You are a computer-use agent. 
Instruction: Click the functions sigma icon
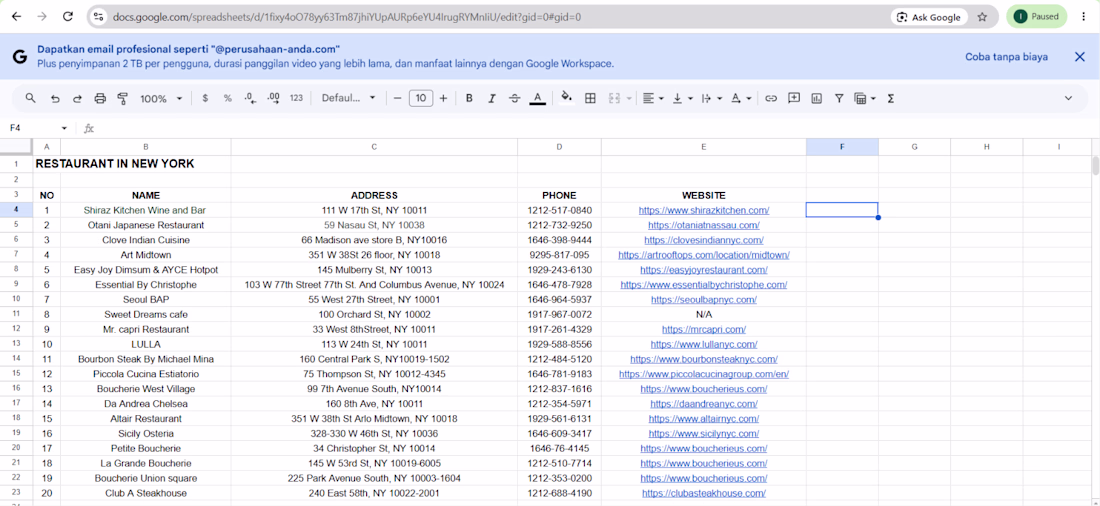coord(890,98)
